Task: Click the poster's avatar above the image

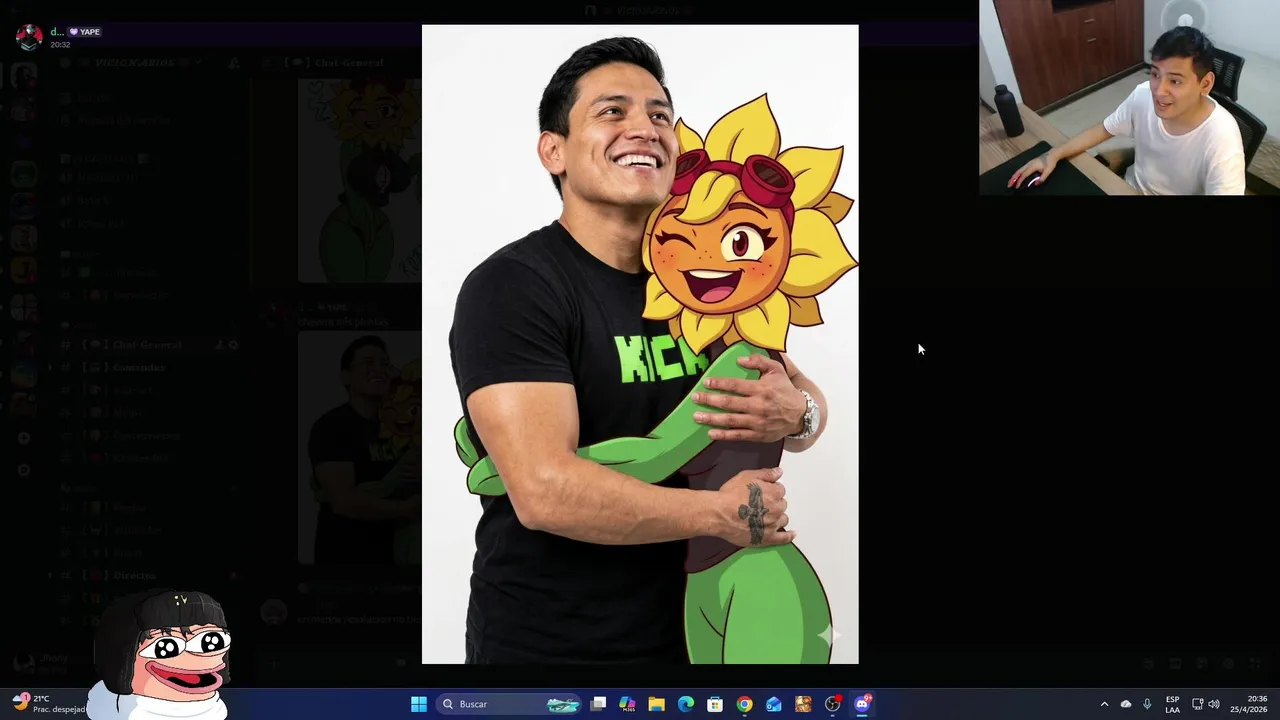Action: coord(29,37)
